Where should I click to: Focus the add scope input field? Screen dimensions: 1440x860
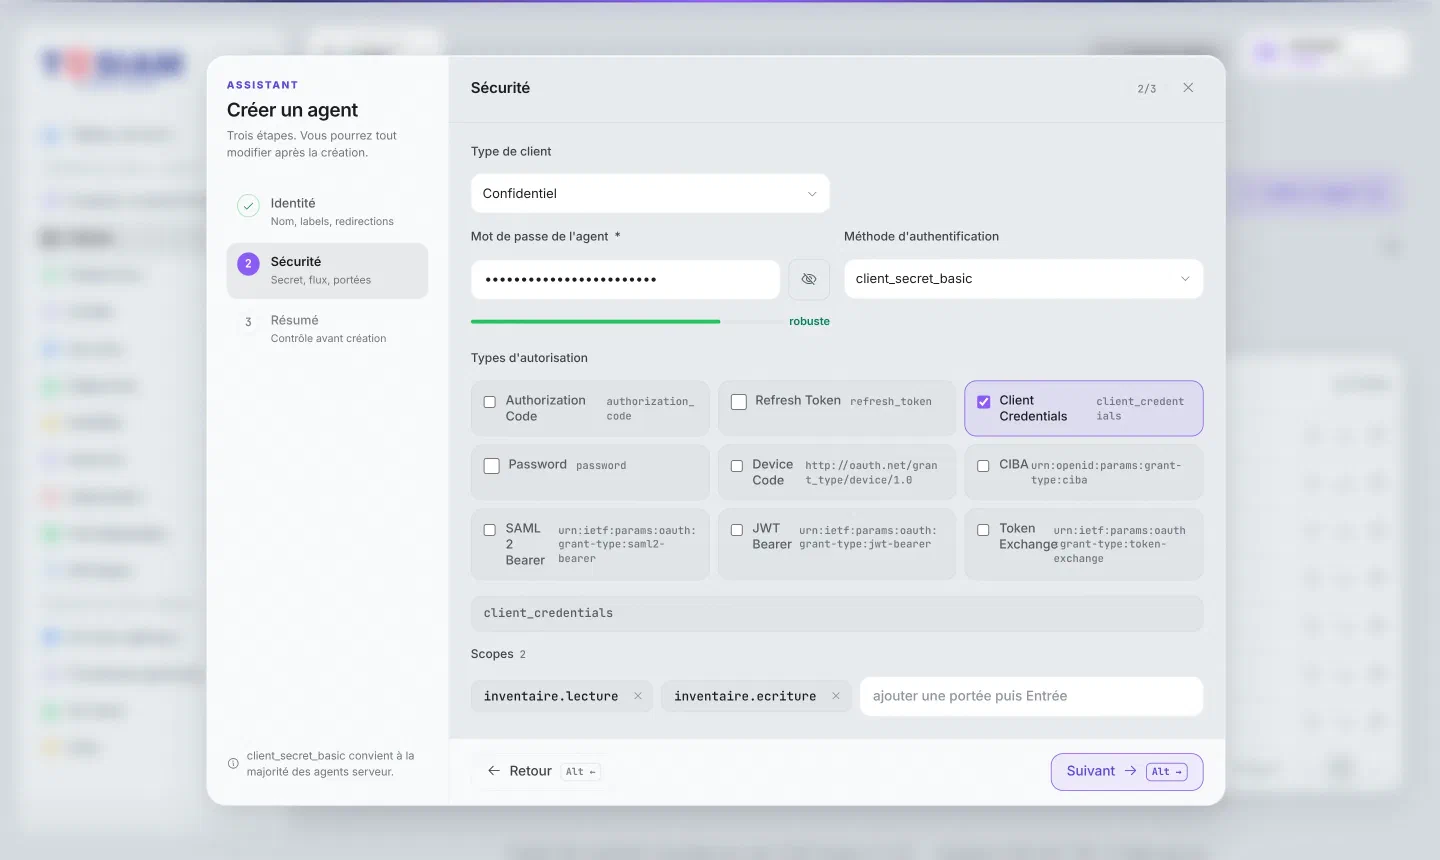pos(1031,696)
